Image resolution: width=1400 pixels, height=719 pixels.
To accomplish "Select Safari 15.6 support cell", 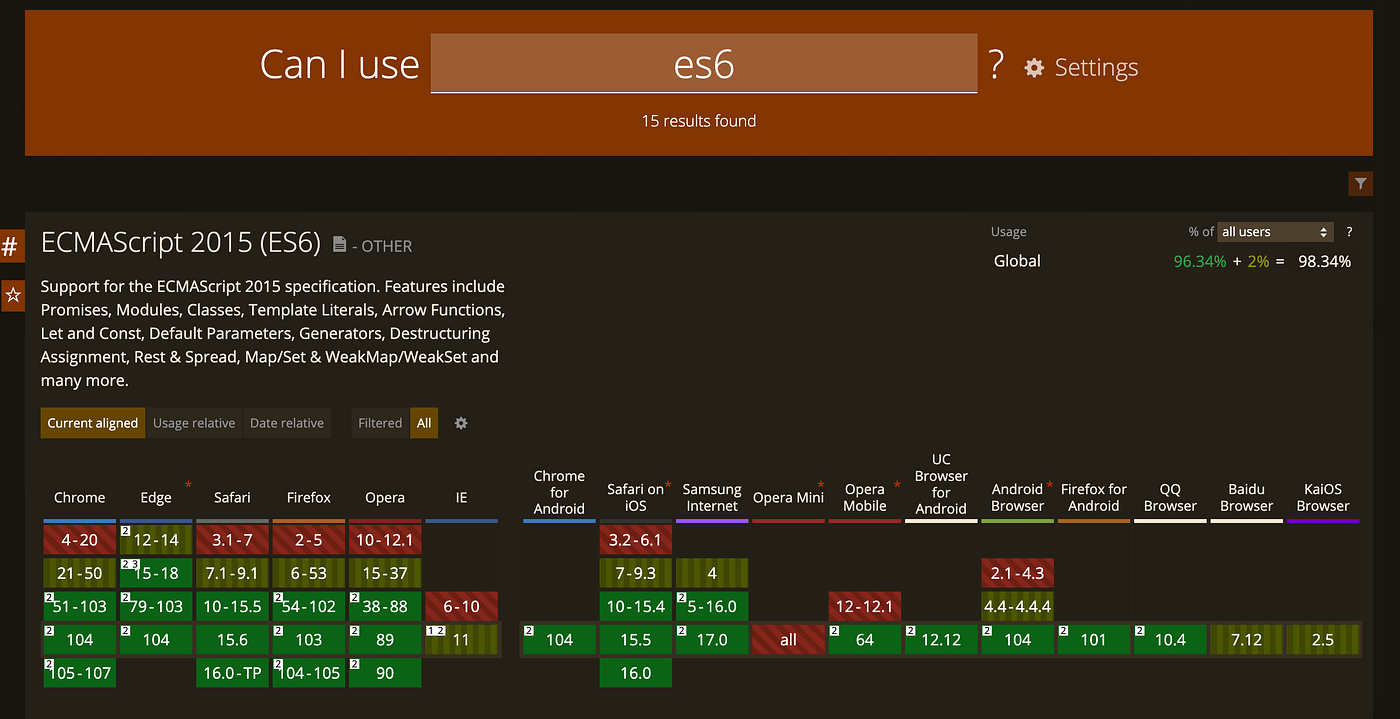I will tap(232, 640).
